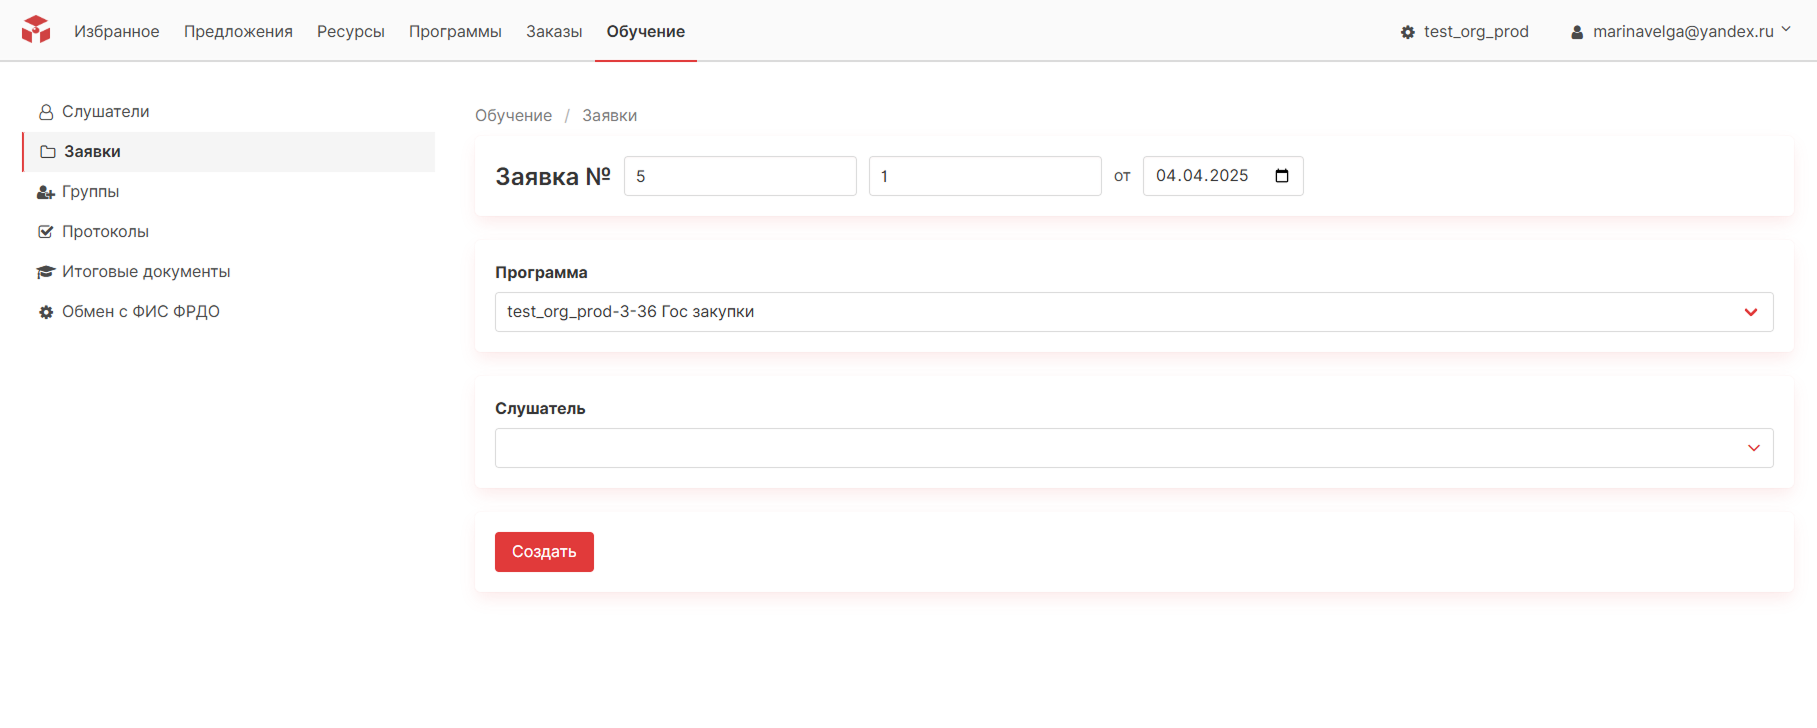This screenshot has height=728, width=1817.
Task: Expand the account menu chevron
Action: 1786,30
